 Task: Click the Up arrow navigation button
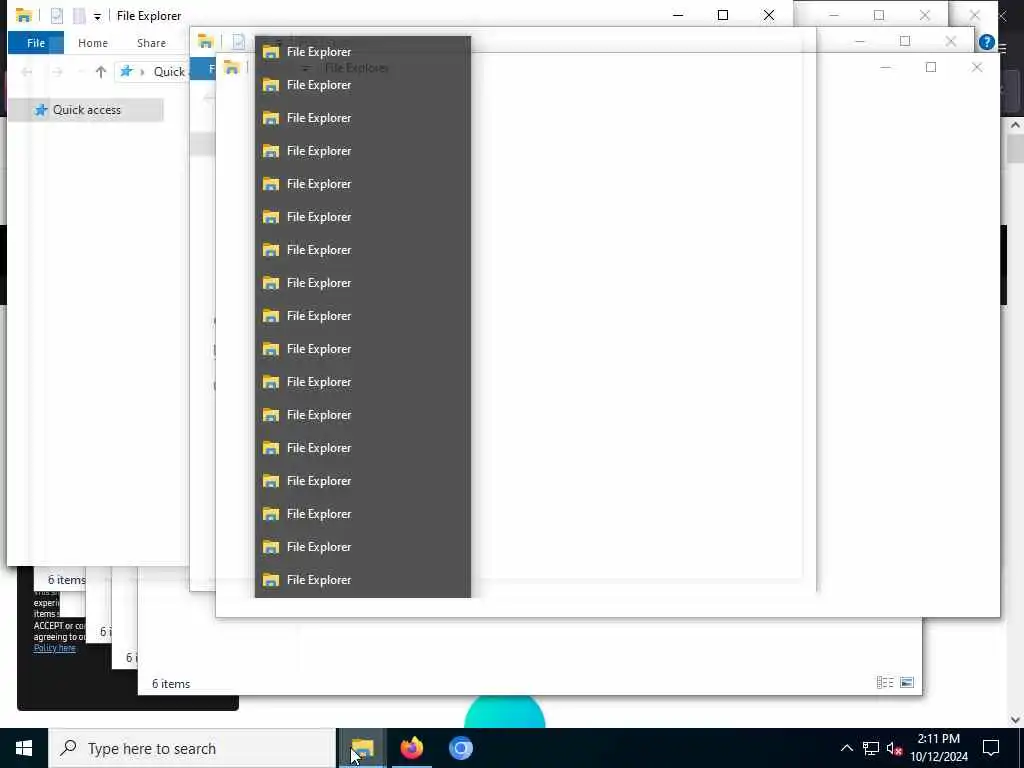pyautogui.click(x=101, y=72)
